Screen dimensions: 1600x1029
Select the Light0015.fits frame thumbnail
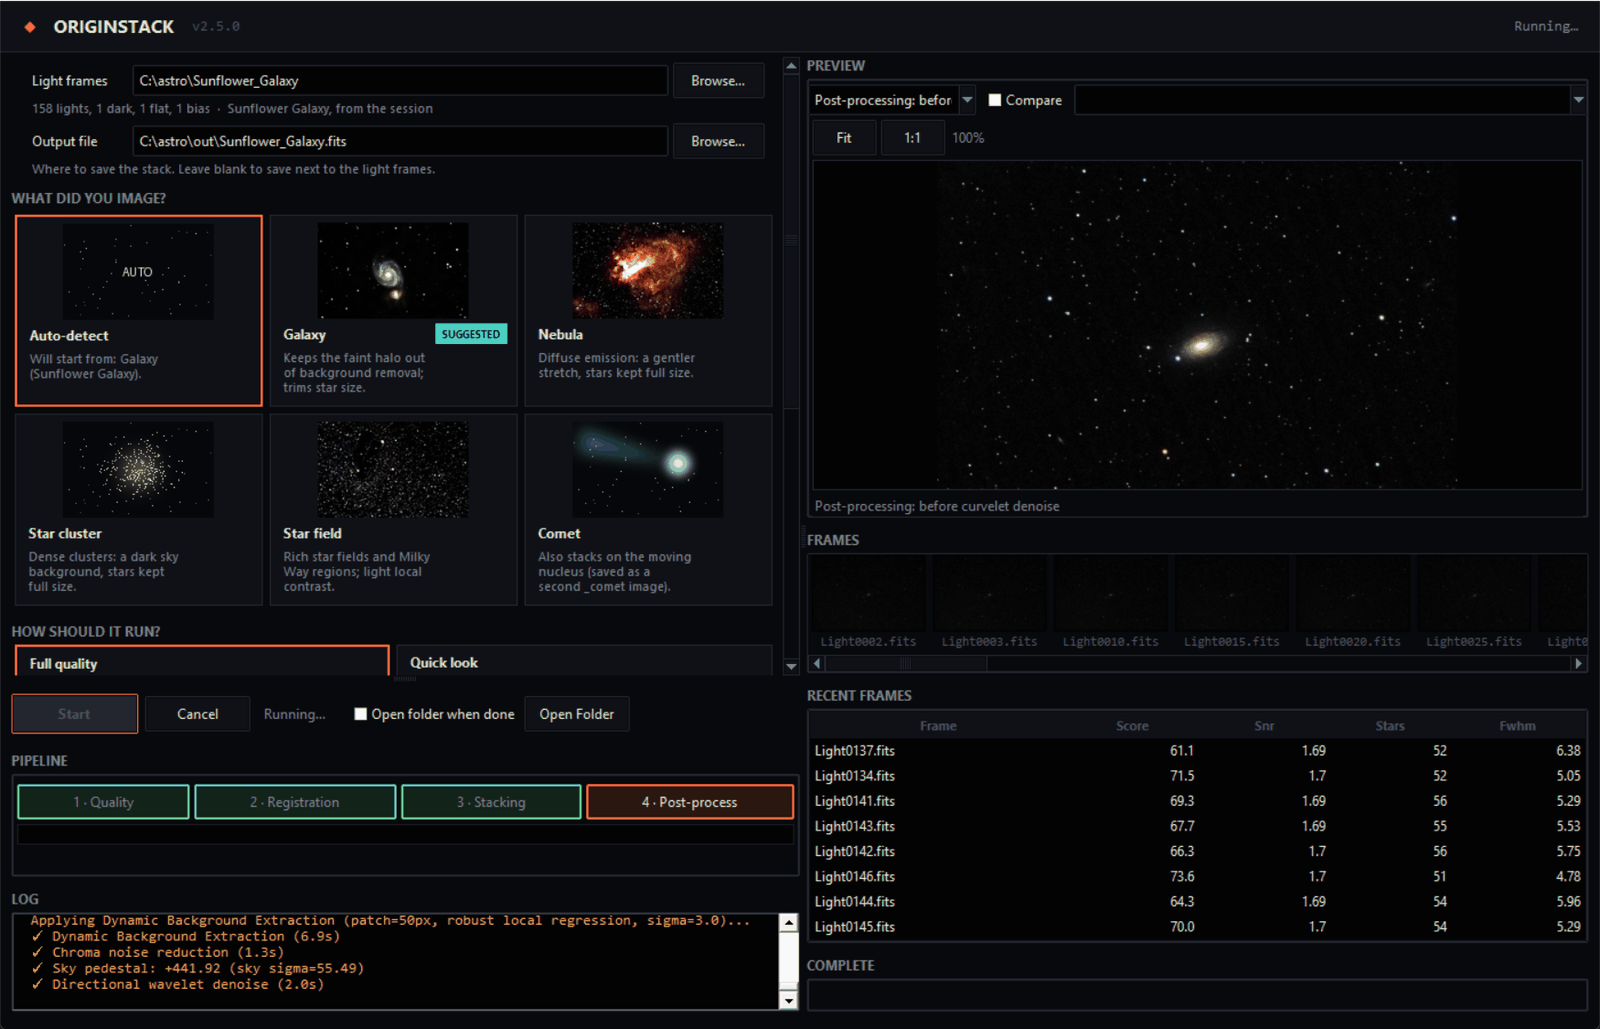1232,602
